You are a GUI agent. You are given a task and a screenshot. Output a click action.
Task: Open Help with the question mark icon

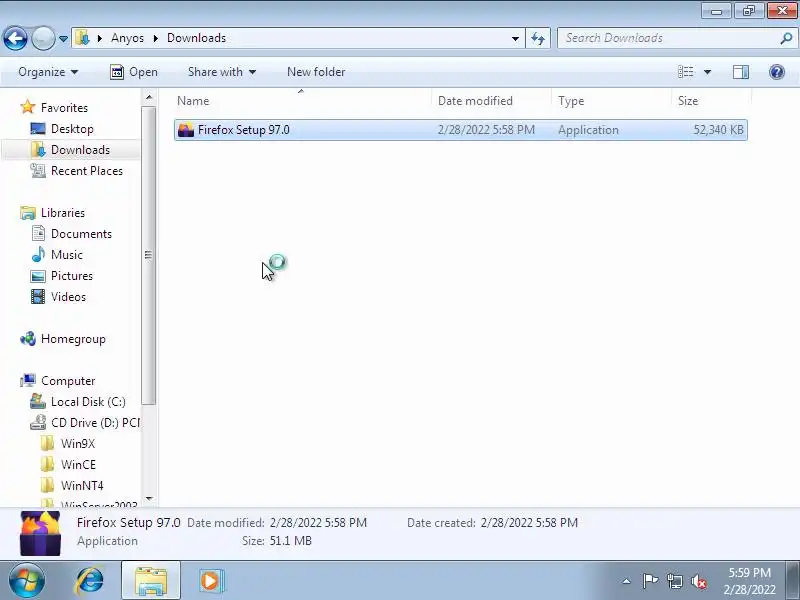tap(777, 72)
